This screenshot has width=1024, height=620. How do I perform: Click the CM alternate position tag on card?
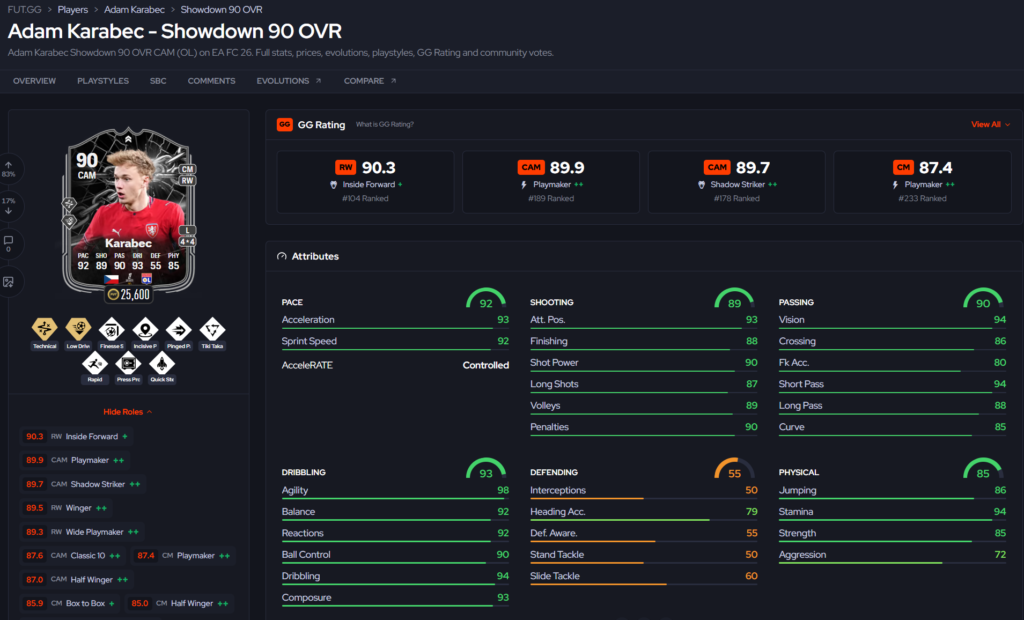(187, 169)
